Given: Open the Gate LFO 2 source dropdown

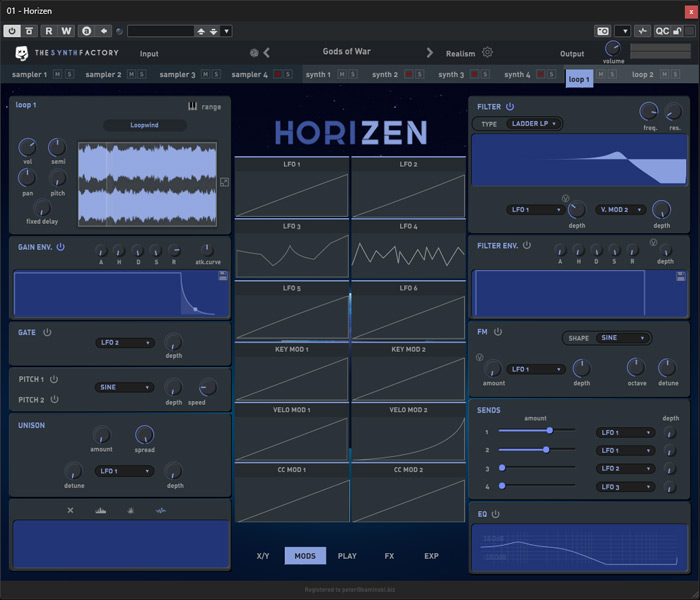Looking at the screenshot, I should 125,342.
